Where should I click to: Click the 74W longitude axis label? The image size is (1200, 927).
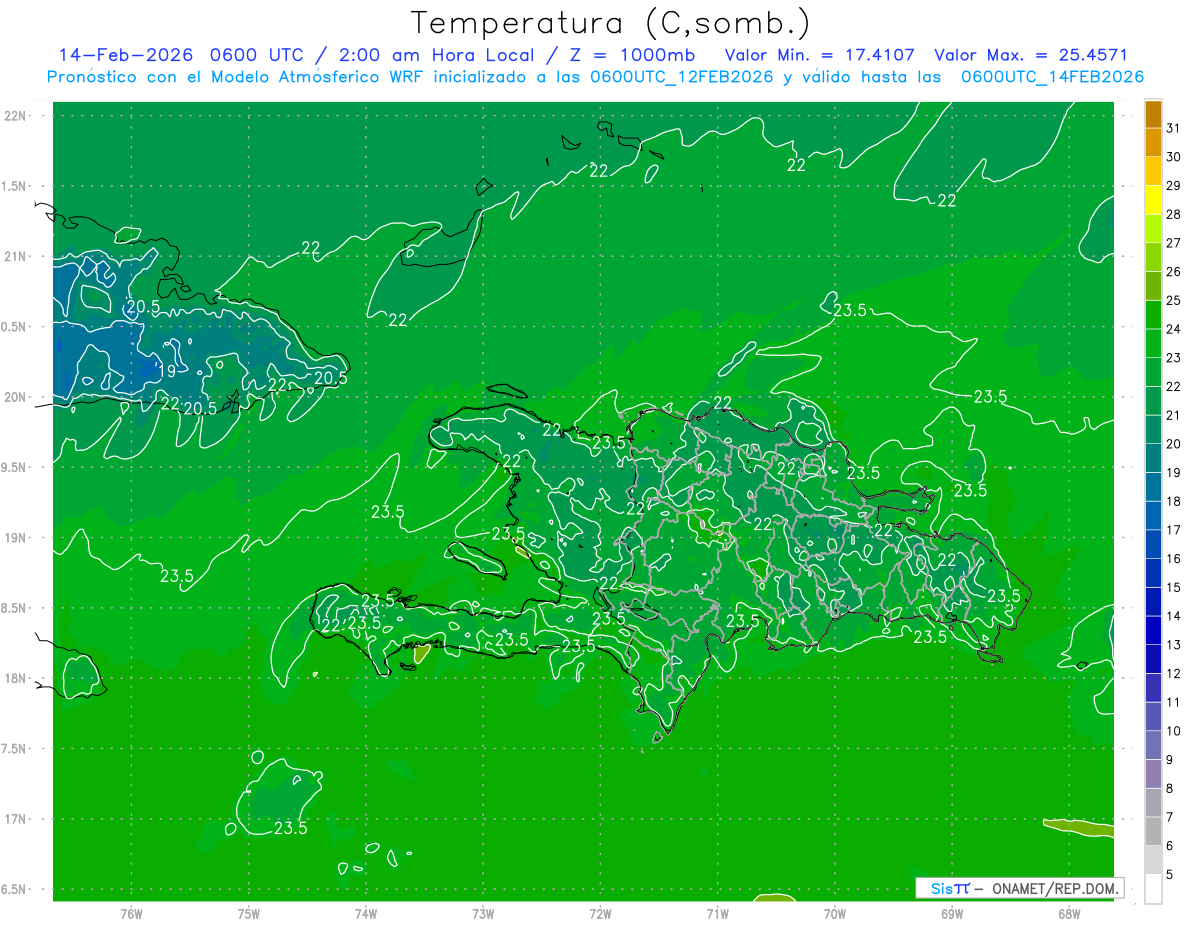365,913
